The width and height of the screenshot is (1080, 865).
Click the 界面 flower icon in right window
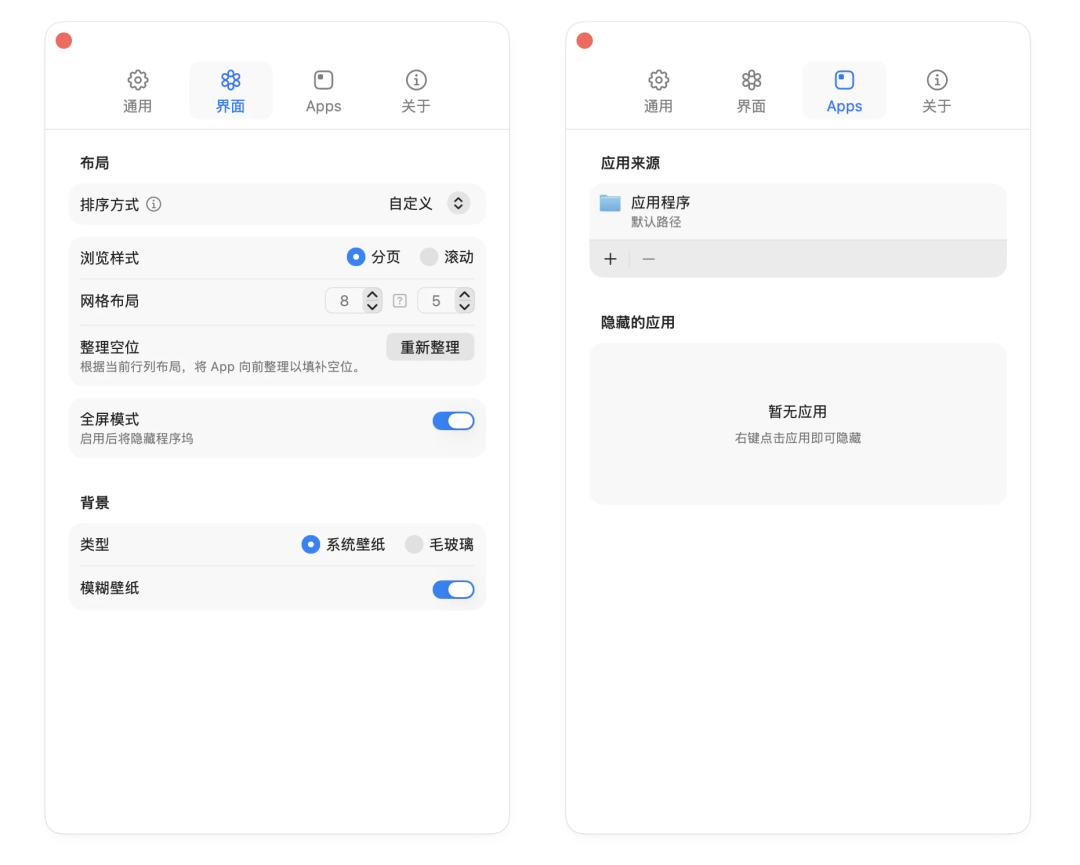coord(751,81)
